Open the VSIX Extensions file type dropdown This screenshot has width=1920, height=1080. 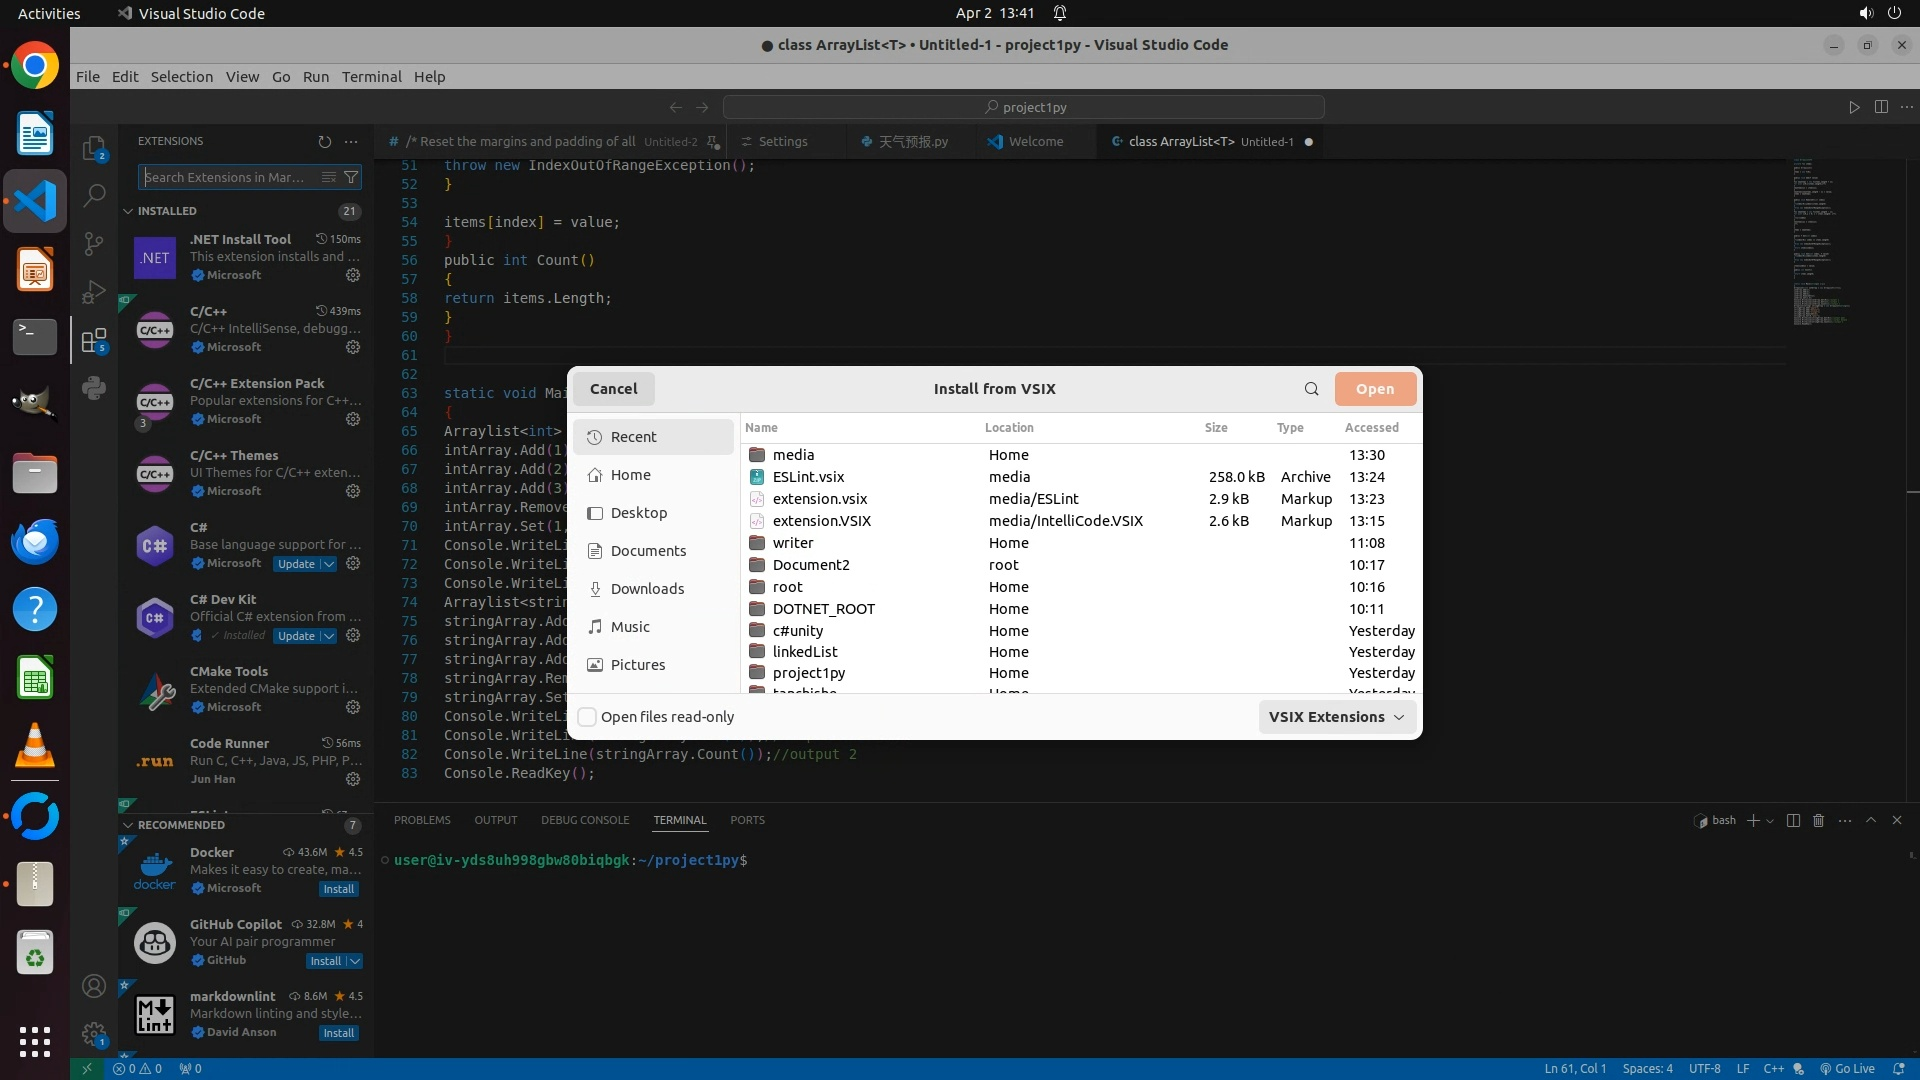[x=1336, y=717]
